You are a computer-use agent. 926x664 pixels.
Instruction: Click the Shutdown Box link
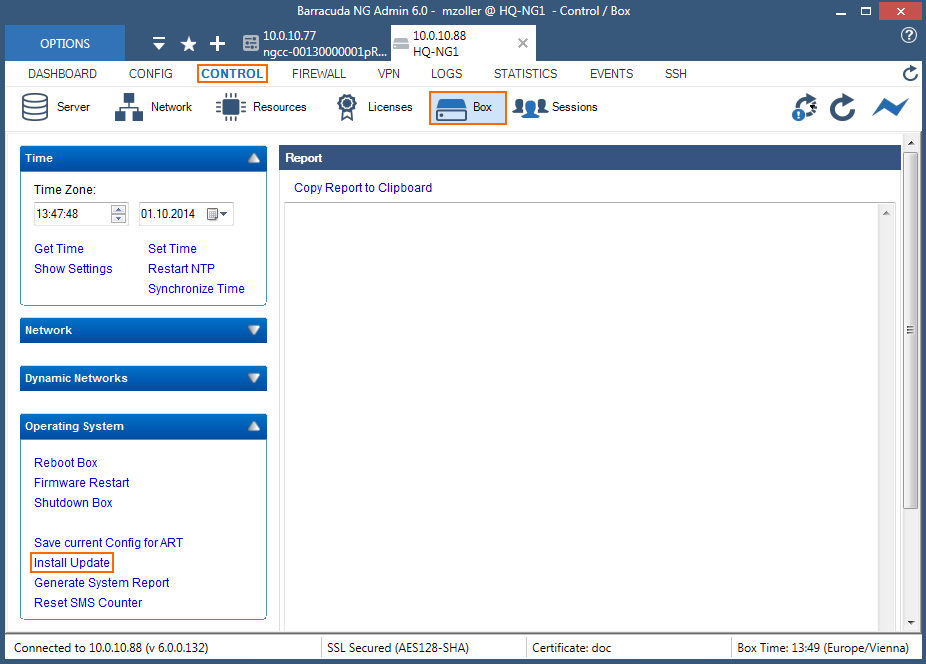(73, 503)
